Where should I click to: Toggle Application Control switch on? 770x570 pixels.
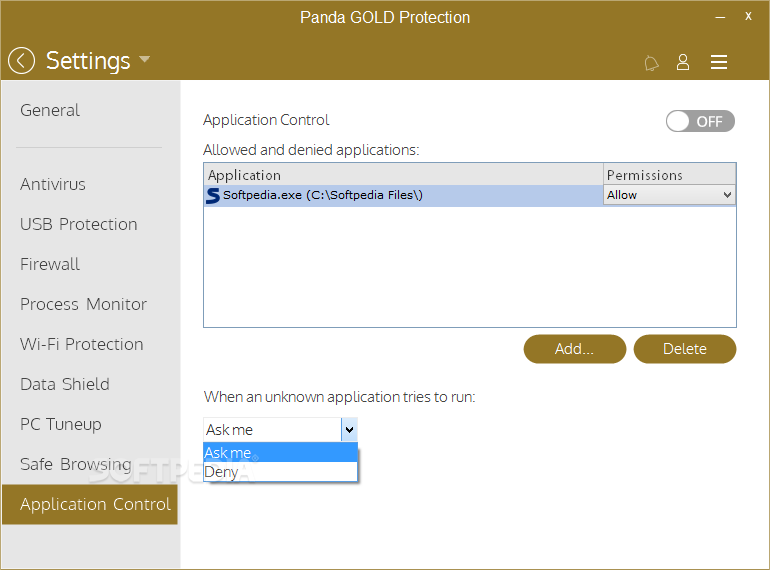point(700,121)
